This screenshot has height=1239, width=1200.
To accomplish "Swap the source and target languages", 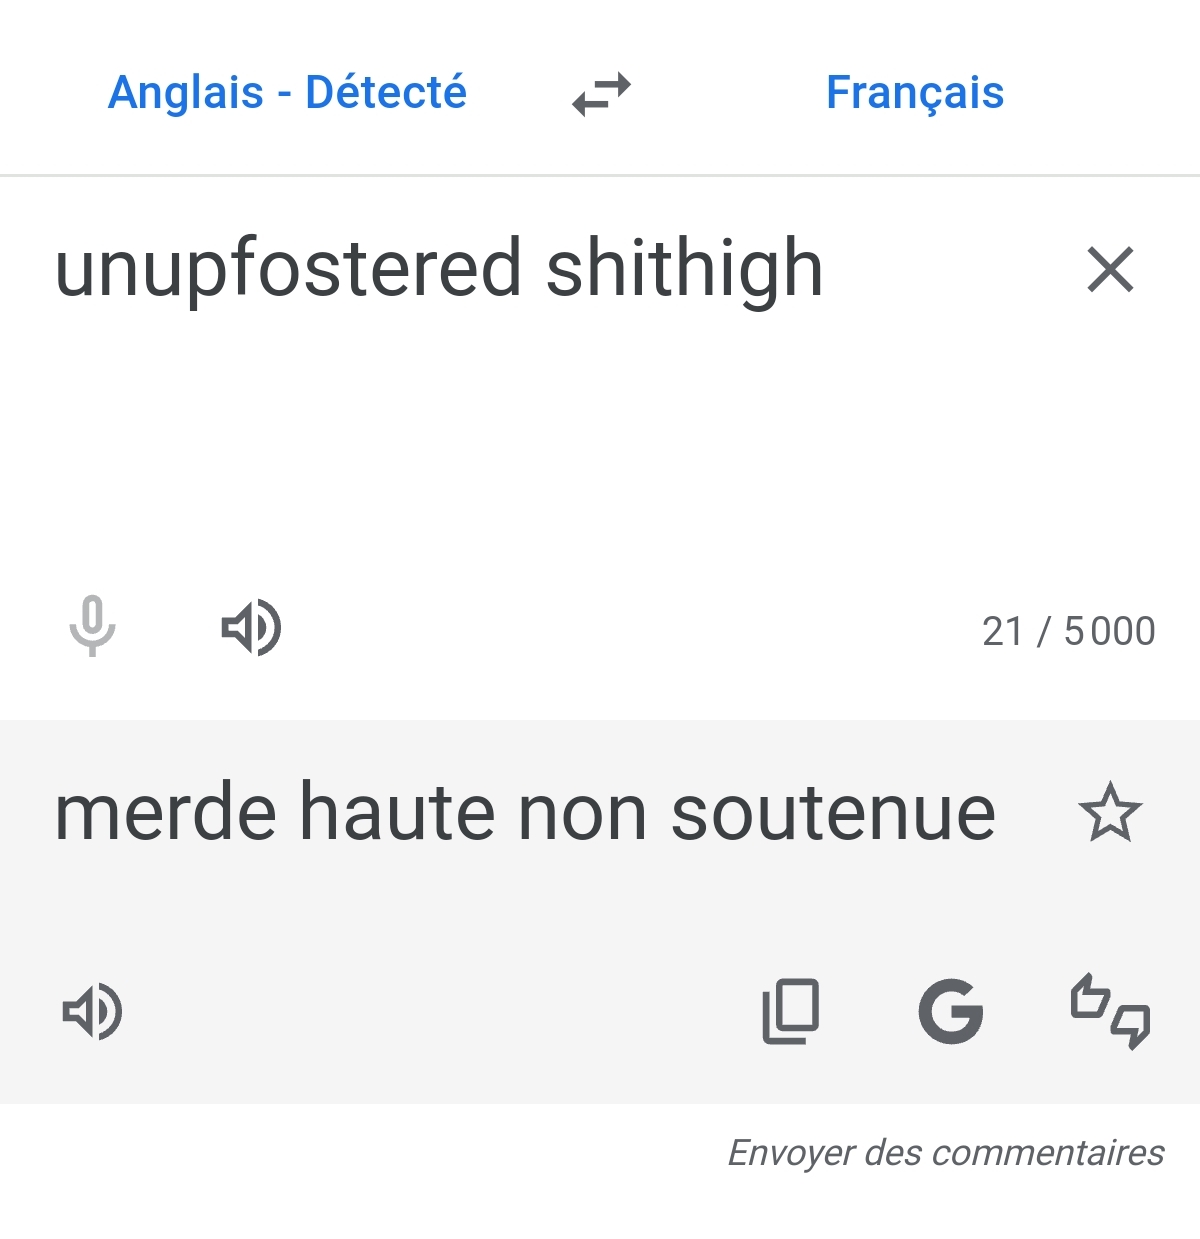I will click(x=601, y=94).
